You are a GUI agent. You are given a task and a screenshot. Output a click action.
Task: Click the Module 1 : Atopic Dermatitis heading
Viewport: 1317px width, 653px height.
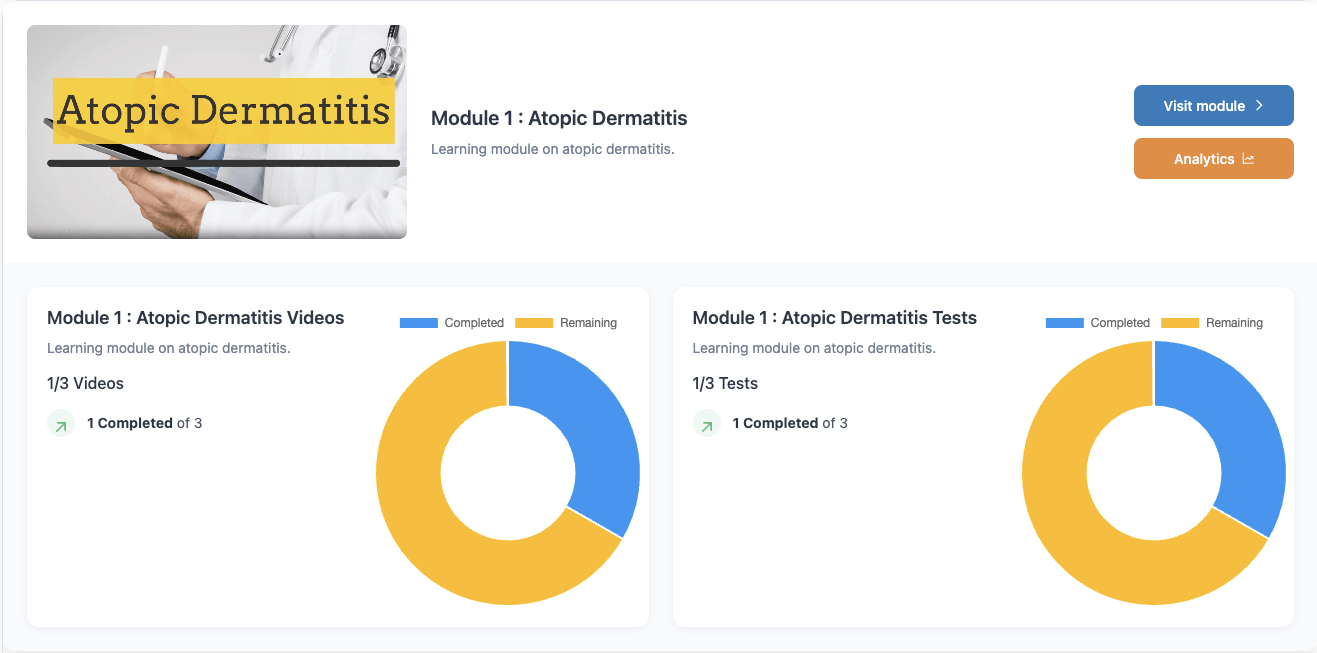[559, 118]
